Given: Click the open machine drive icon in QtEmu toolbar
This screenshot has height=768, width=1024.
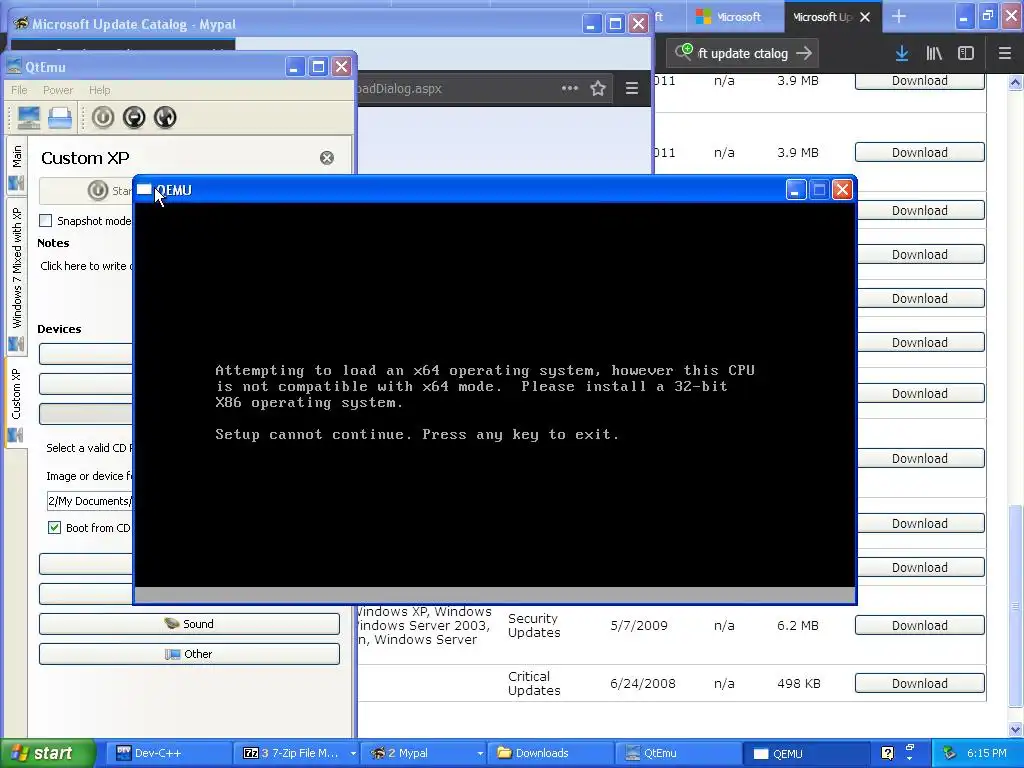Looking at the screenshot, I should (x=60, y=118).
